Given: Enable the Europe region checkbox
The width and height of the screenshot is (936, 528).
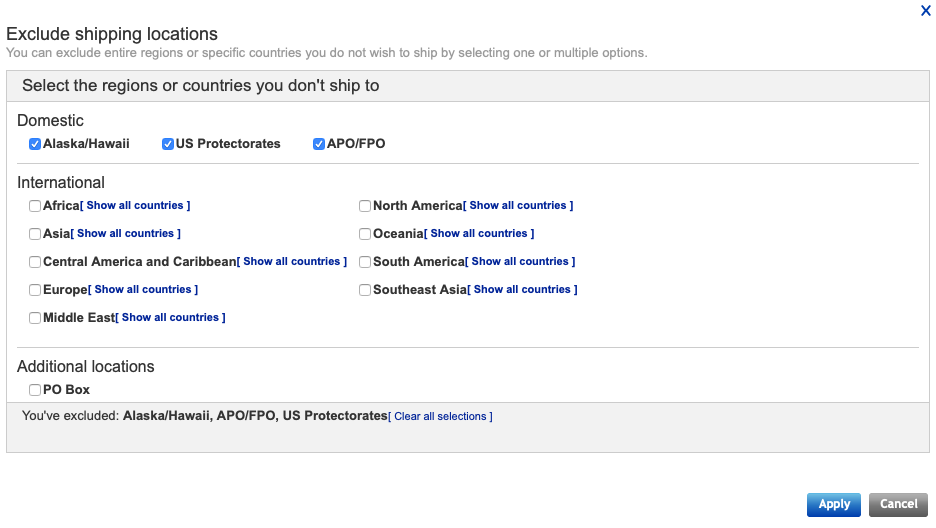Looking at the screenshot, I should click(35, 290).
